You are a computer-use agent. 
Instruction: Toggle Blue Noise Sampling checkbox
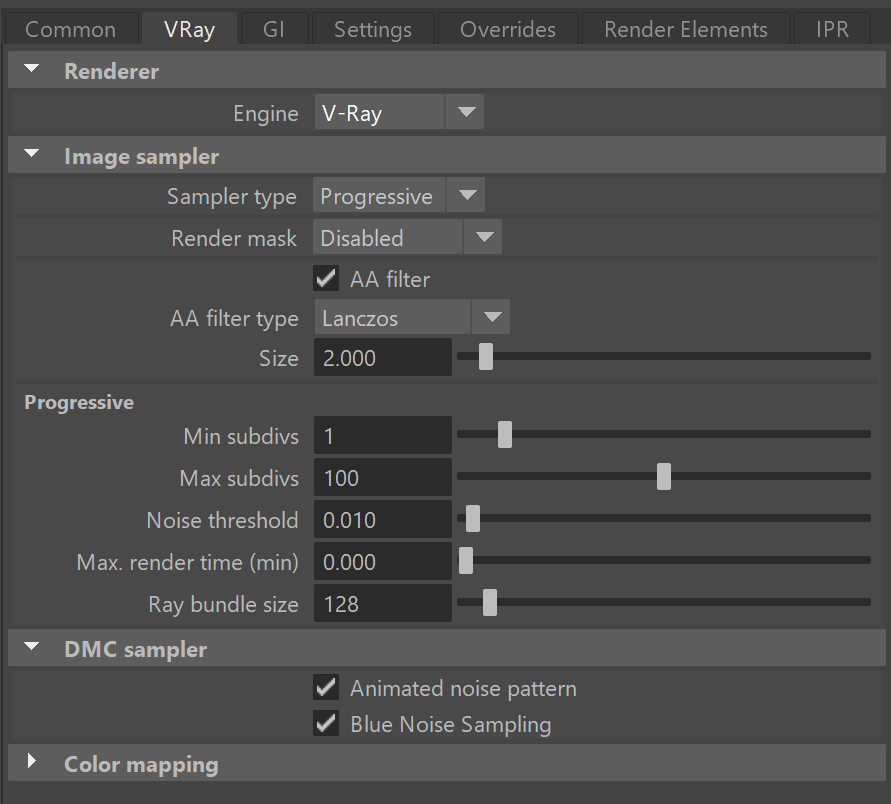click(326, 723)
